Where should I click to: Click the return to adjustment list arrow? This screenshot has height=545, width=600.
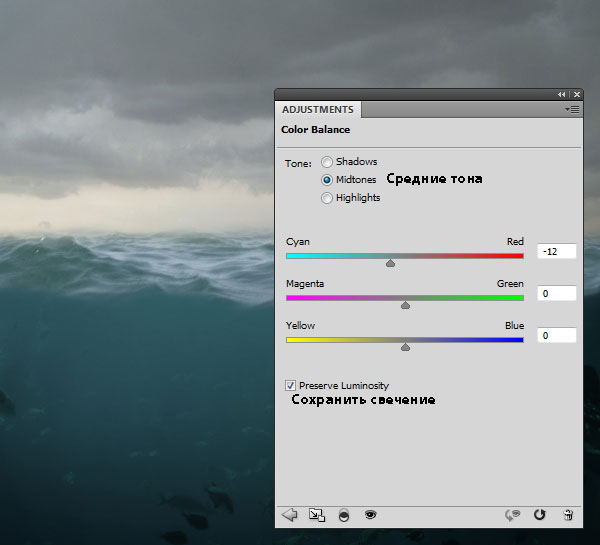290,515
